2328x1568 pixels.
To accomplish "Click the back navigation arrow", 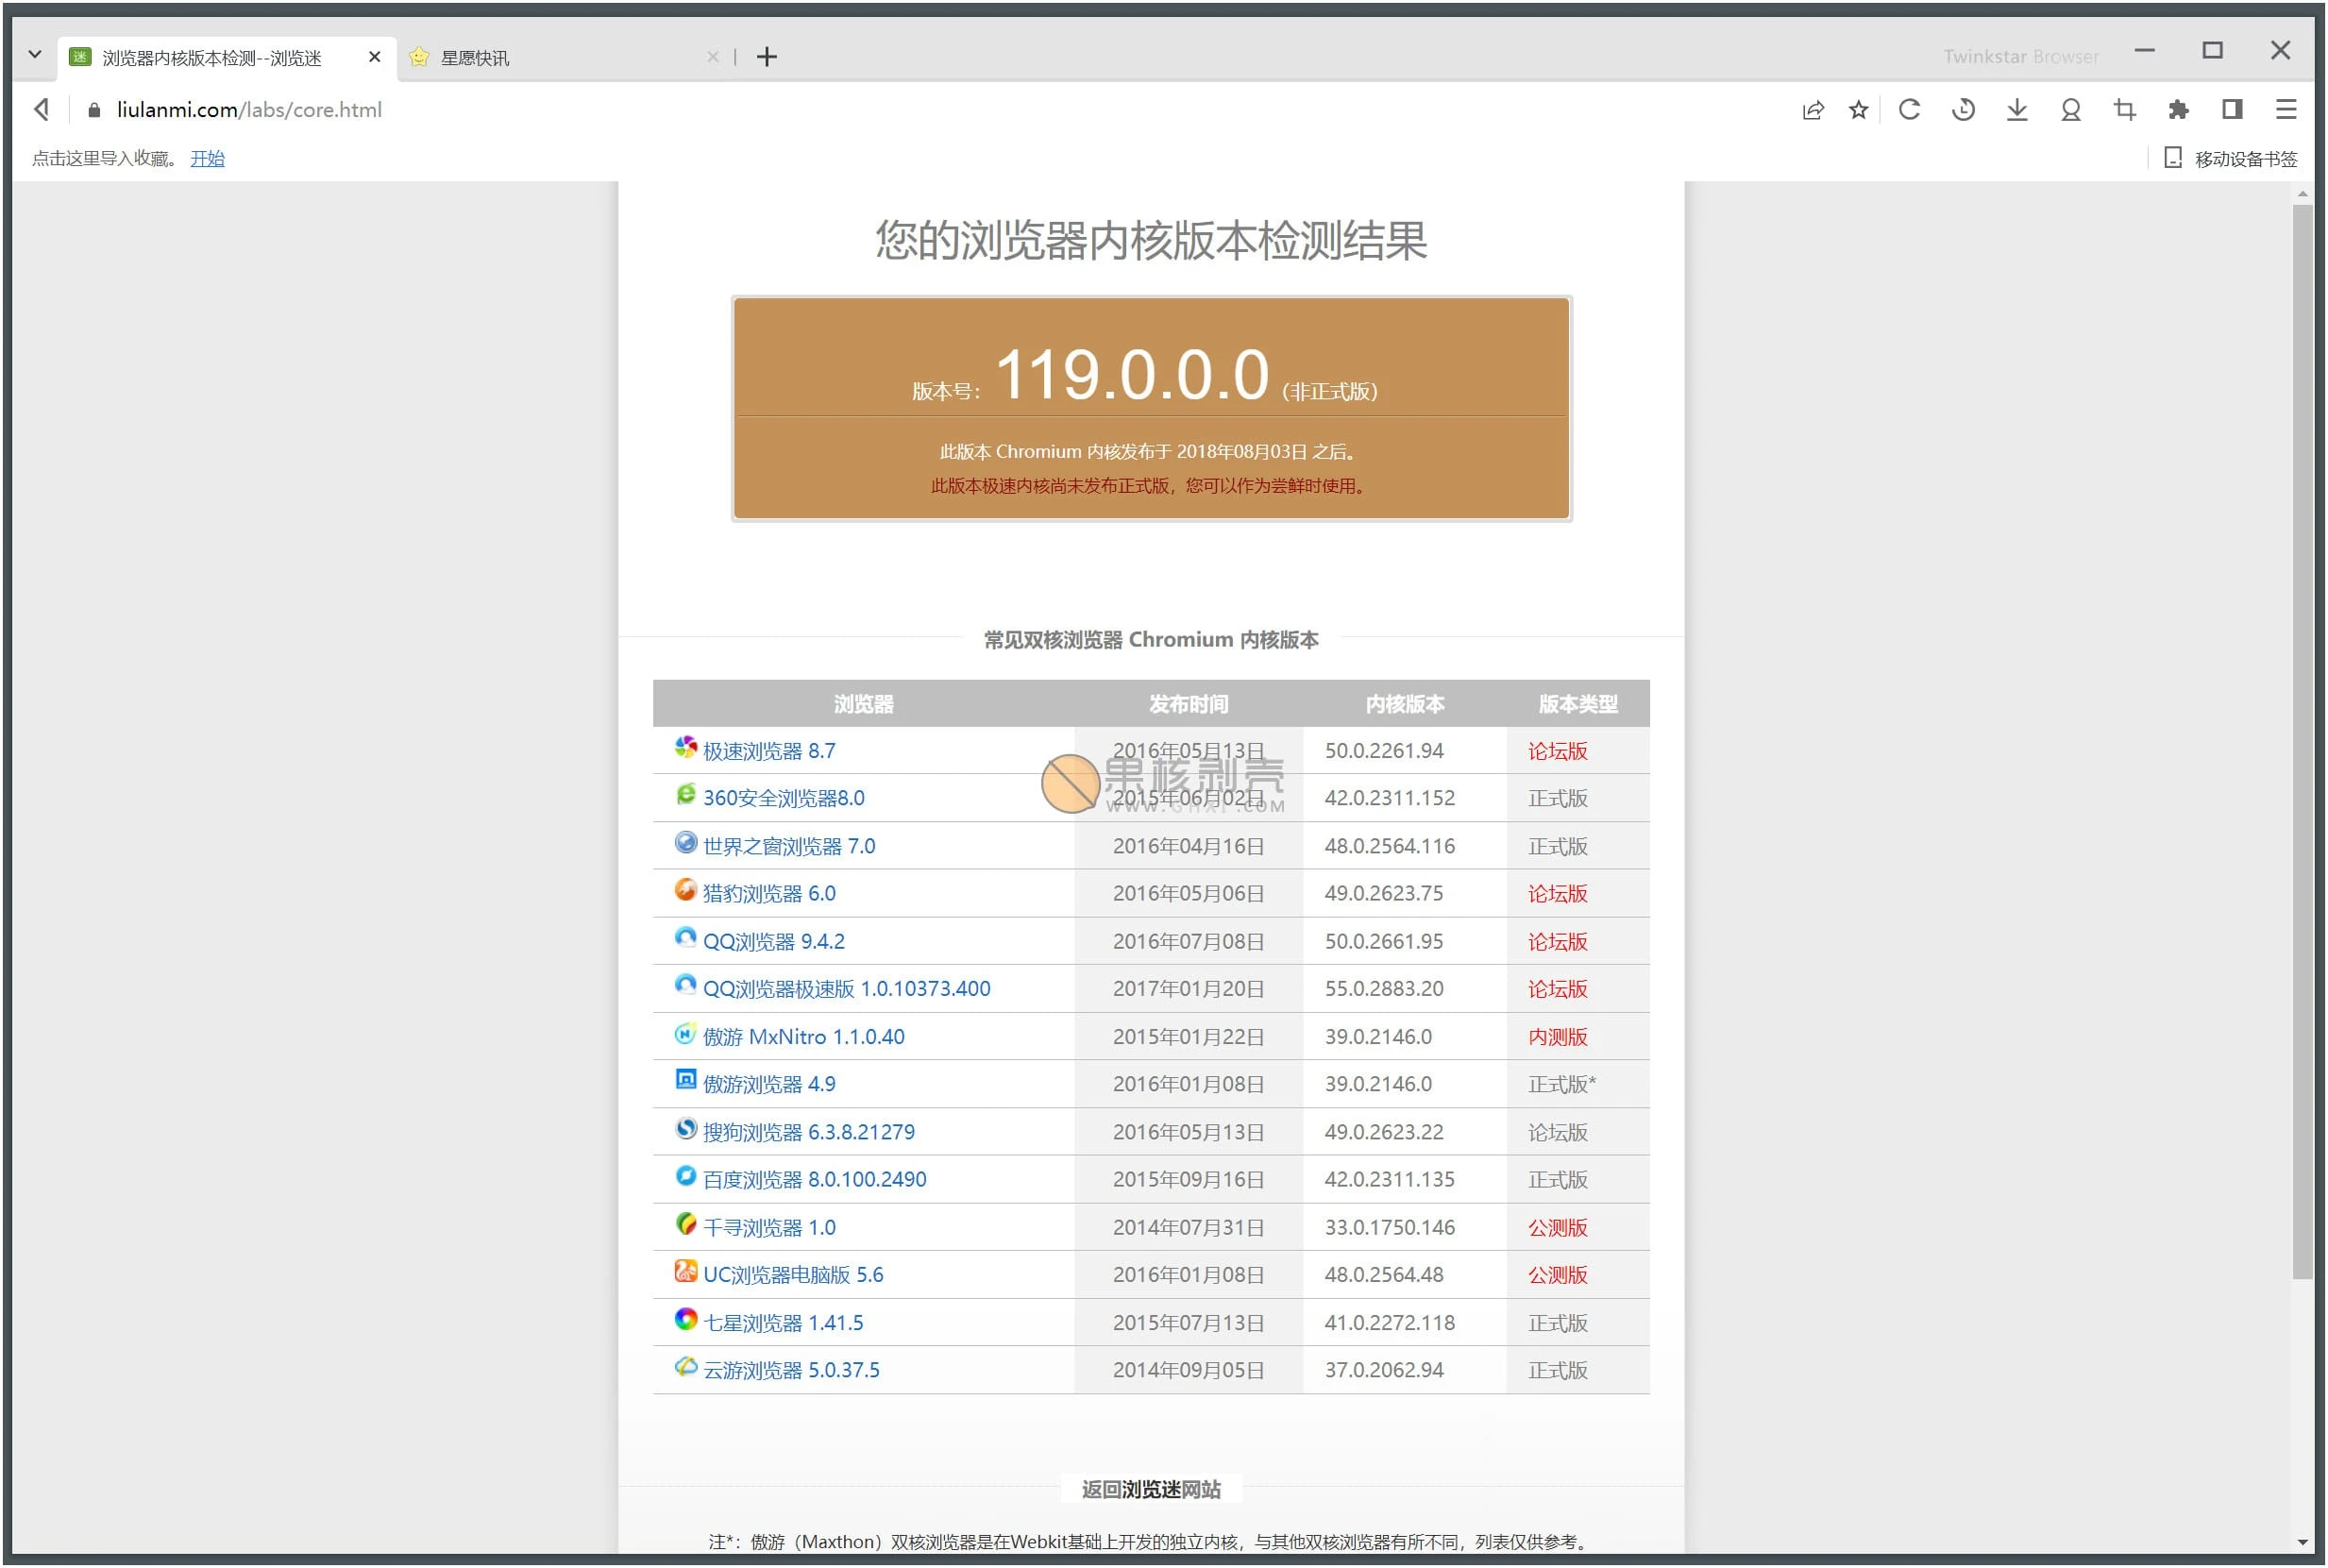I will pos(41,109).
